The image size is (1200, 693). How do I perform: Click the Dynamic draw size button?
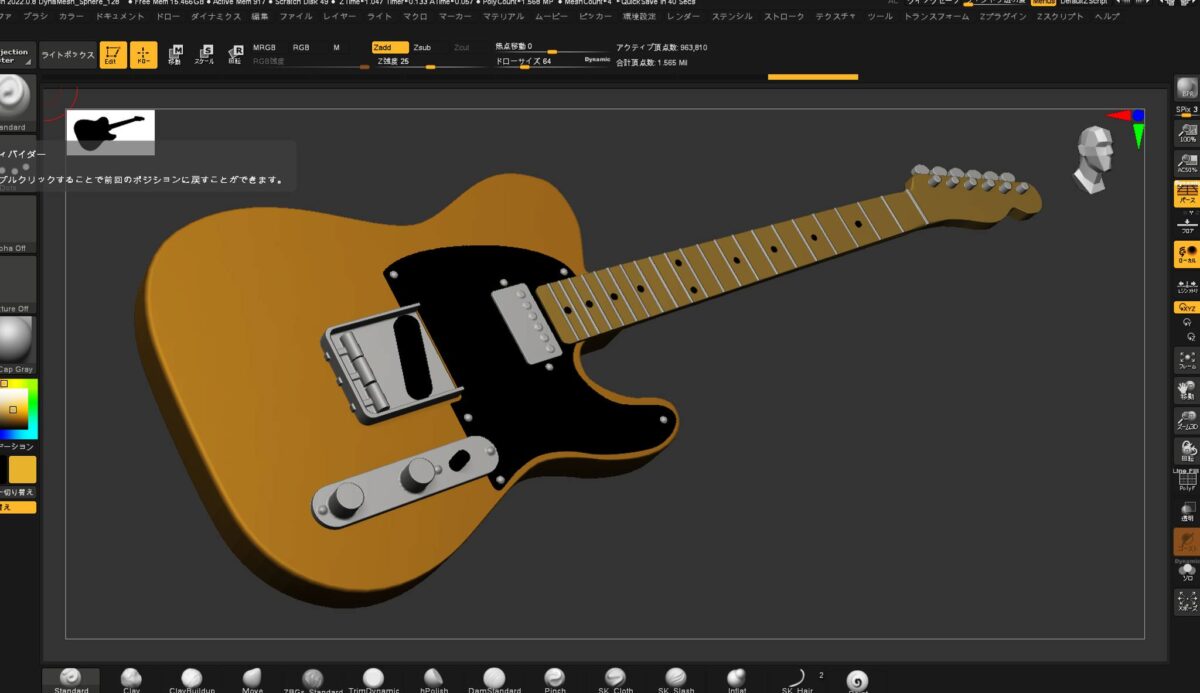point(597,60)
